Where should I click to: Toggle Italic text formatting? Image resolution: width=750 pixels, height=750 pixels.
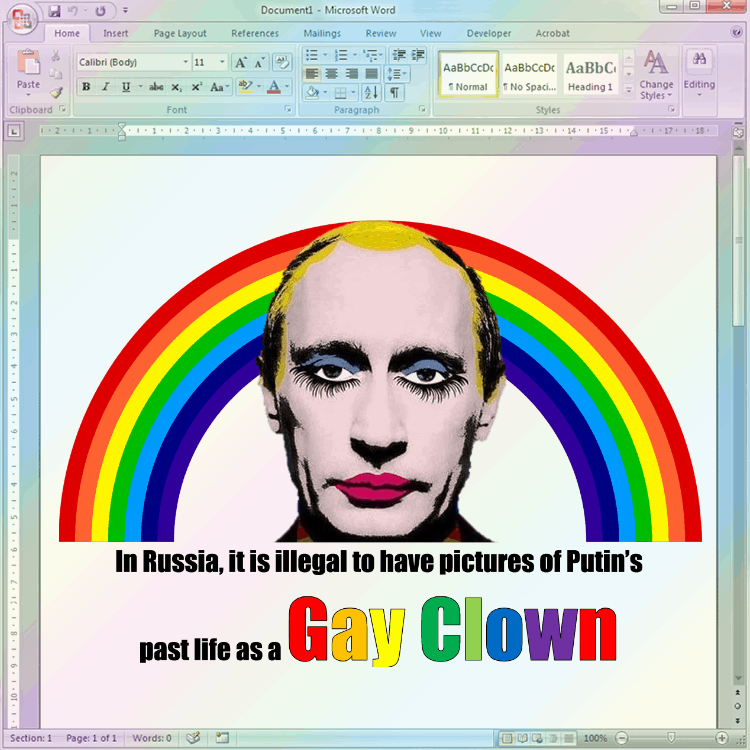tap(106, 87)
